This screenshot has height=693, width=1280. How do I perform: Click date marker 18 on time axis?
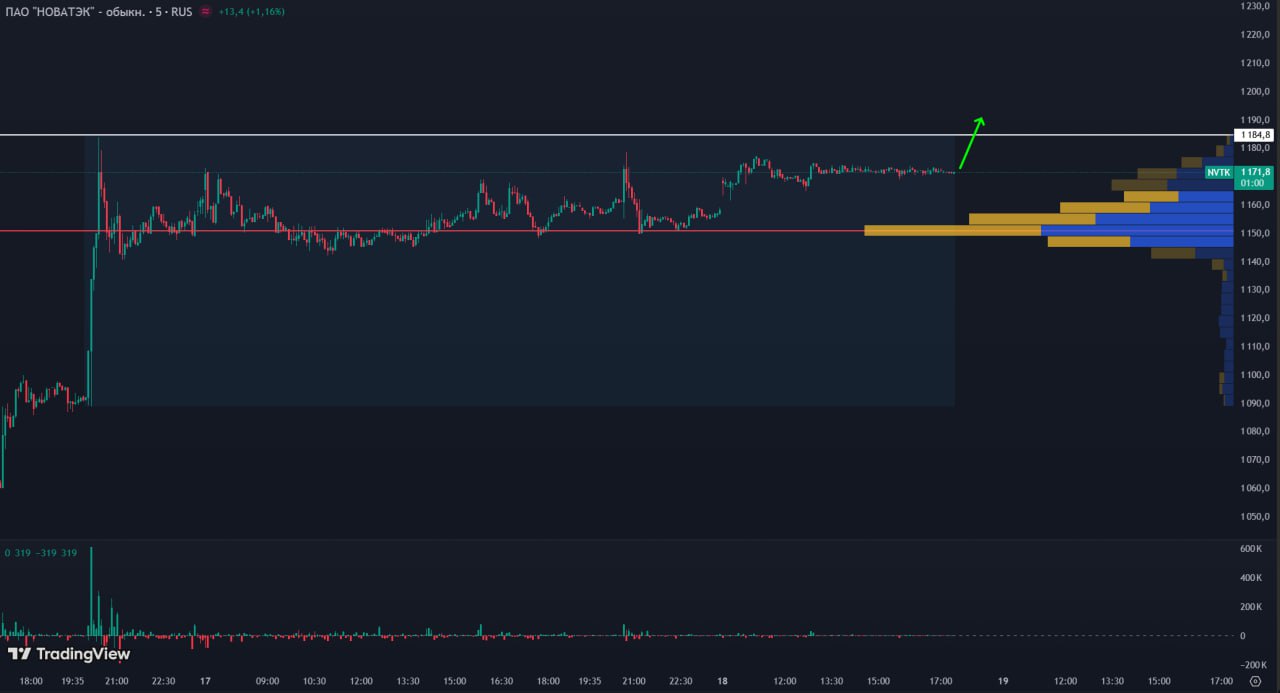click(722, 681)
